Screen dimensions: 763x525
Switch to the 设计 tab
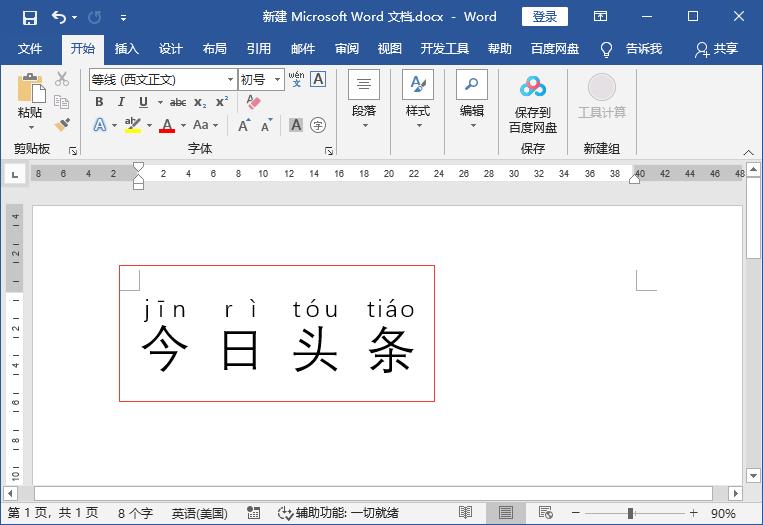171,49
